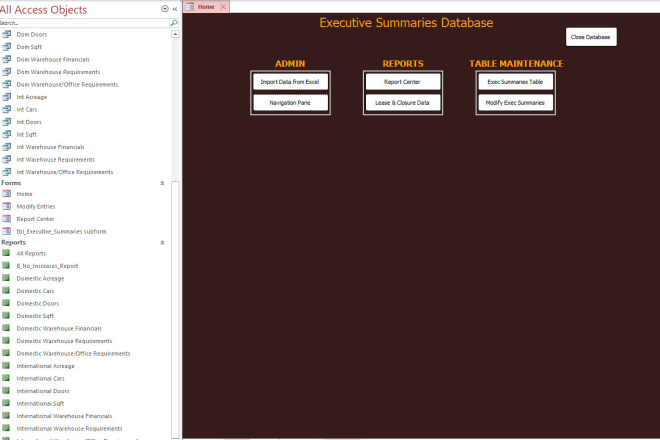Click the search magnifier icon in navigation pane
This screenshot has width=660, height=440.
tap(174, 22)
